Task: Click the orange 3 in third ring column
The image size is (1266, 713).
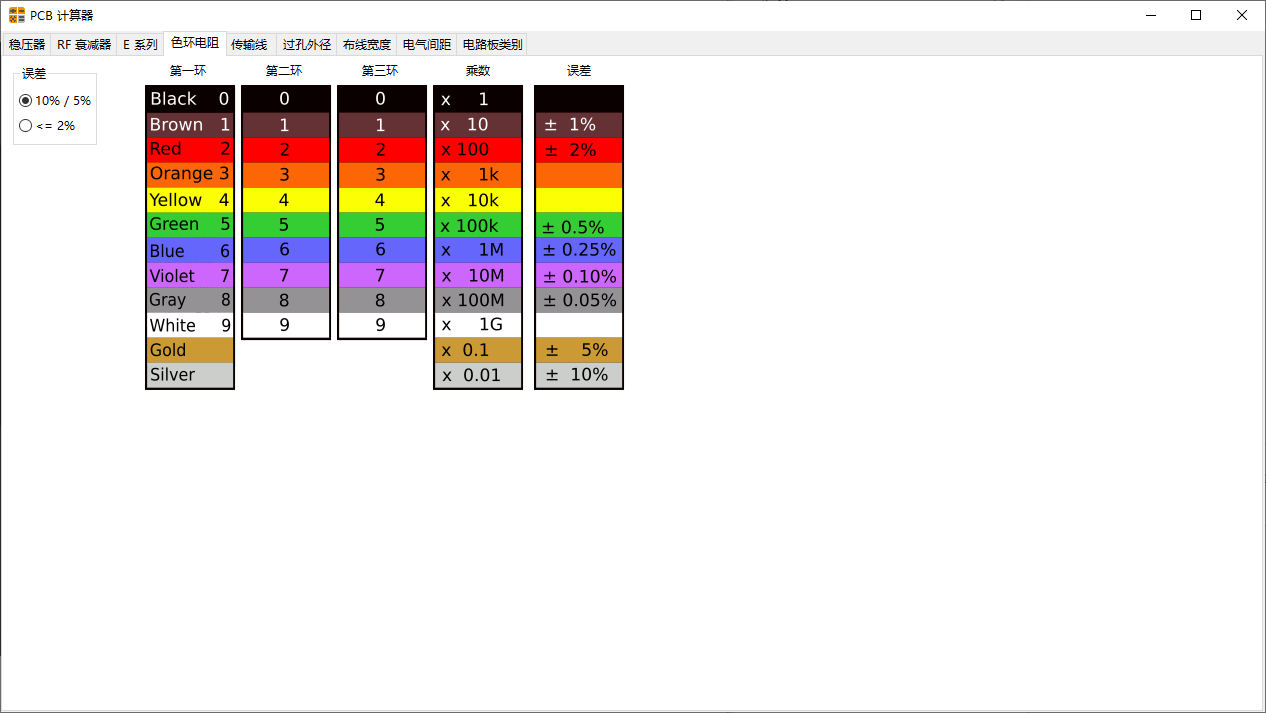Action: tap(381, 175)
